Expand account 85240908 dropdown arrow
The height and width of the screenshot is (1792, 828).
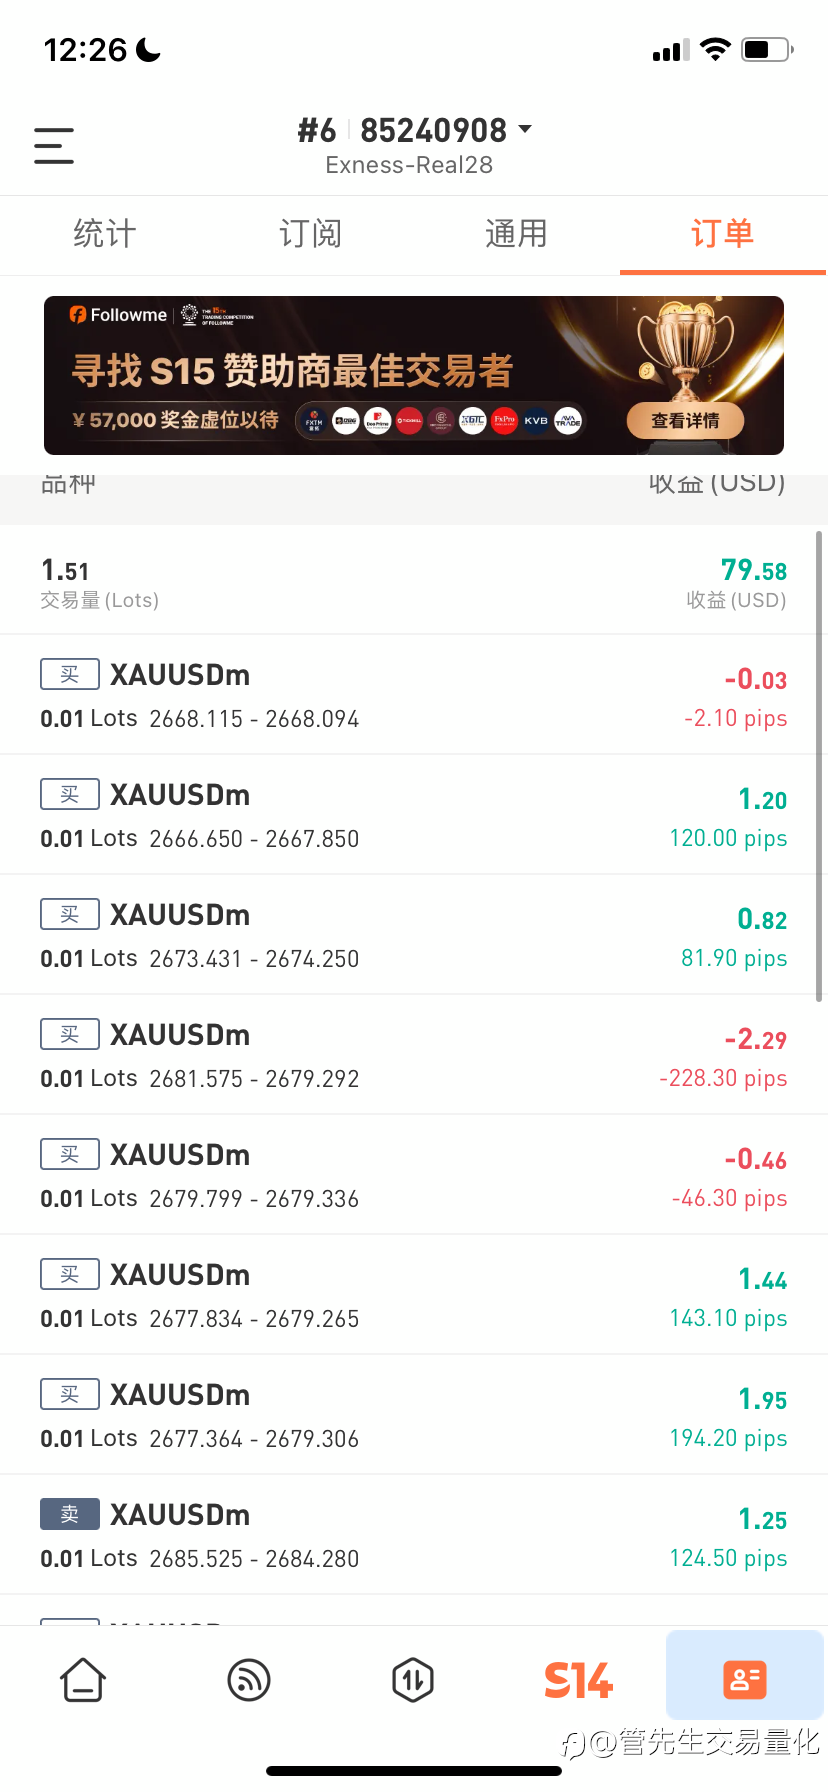pyautogui.click(x=526, y=129)
